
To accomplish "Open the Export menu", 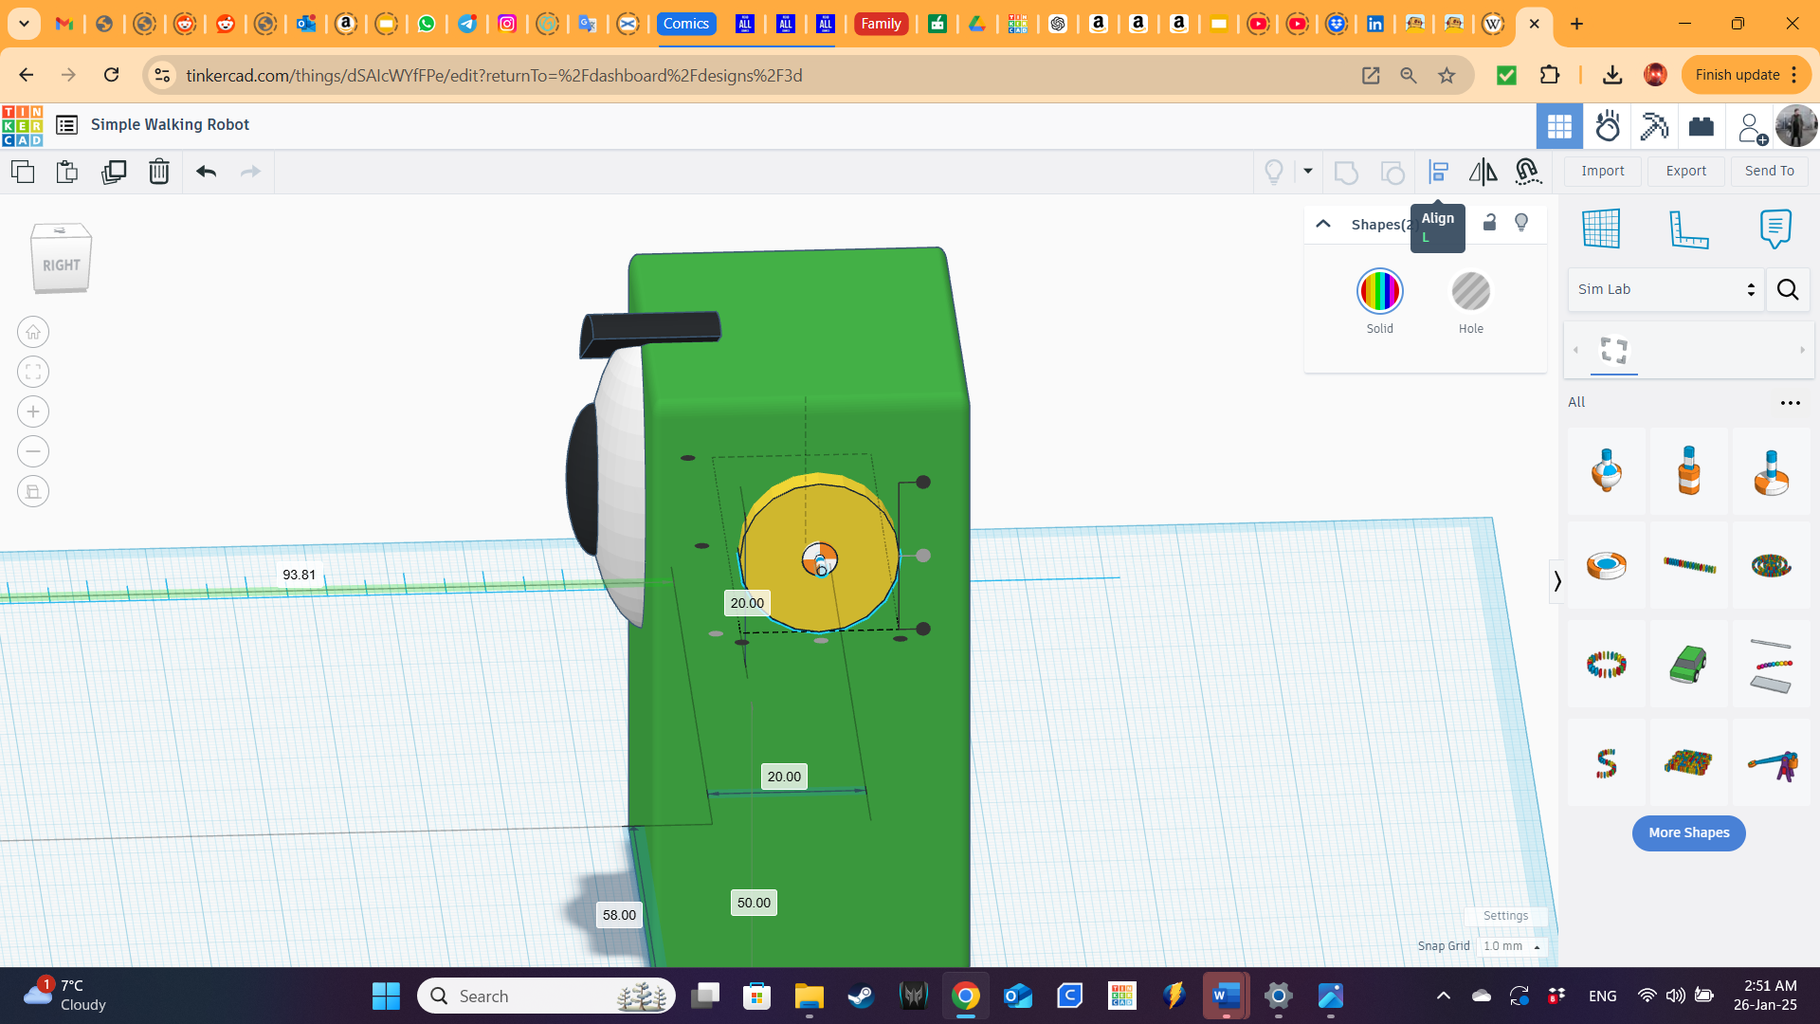I will pos(1685,170).
